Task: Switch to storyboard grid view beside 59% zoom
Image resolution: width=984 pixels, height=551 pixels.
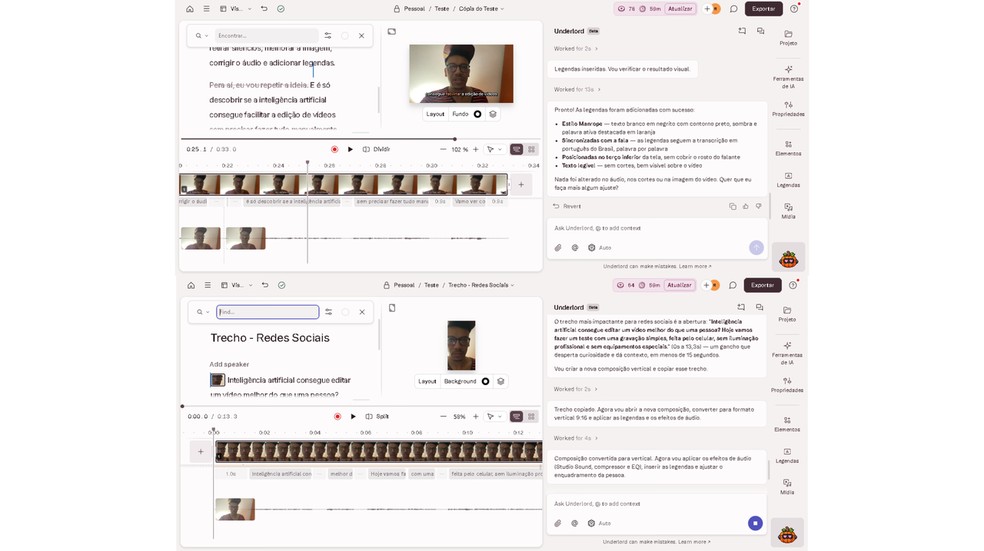Action: 532,417
